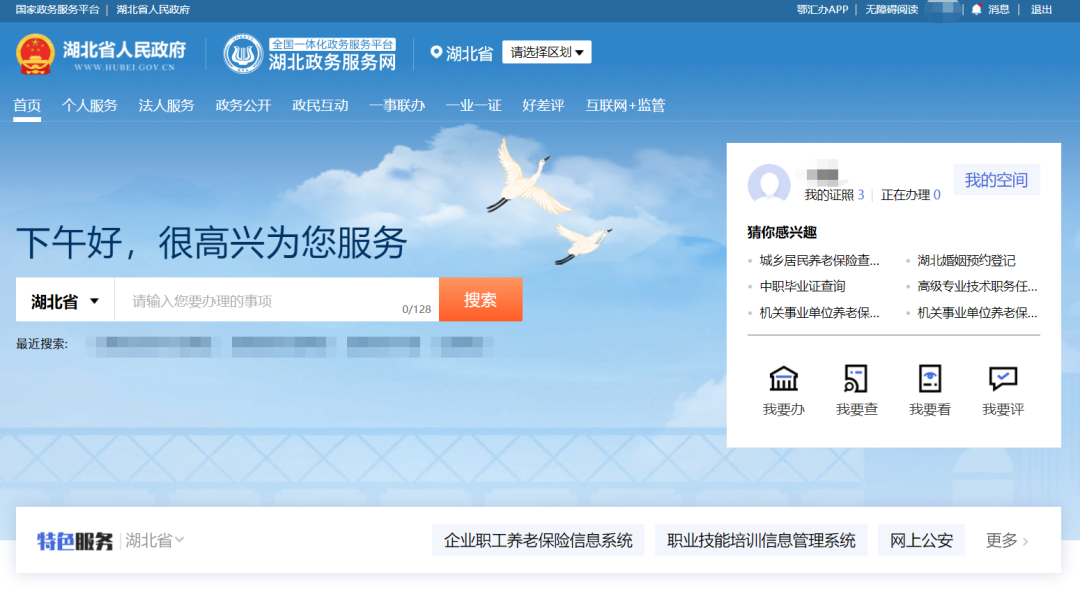Click the 退出 logout link
The width and height of the screenshot is (1080, 603).
(x=1041, y=10)
